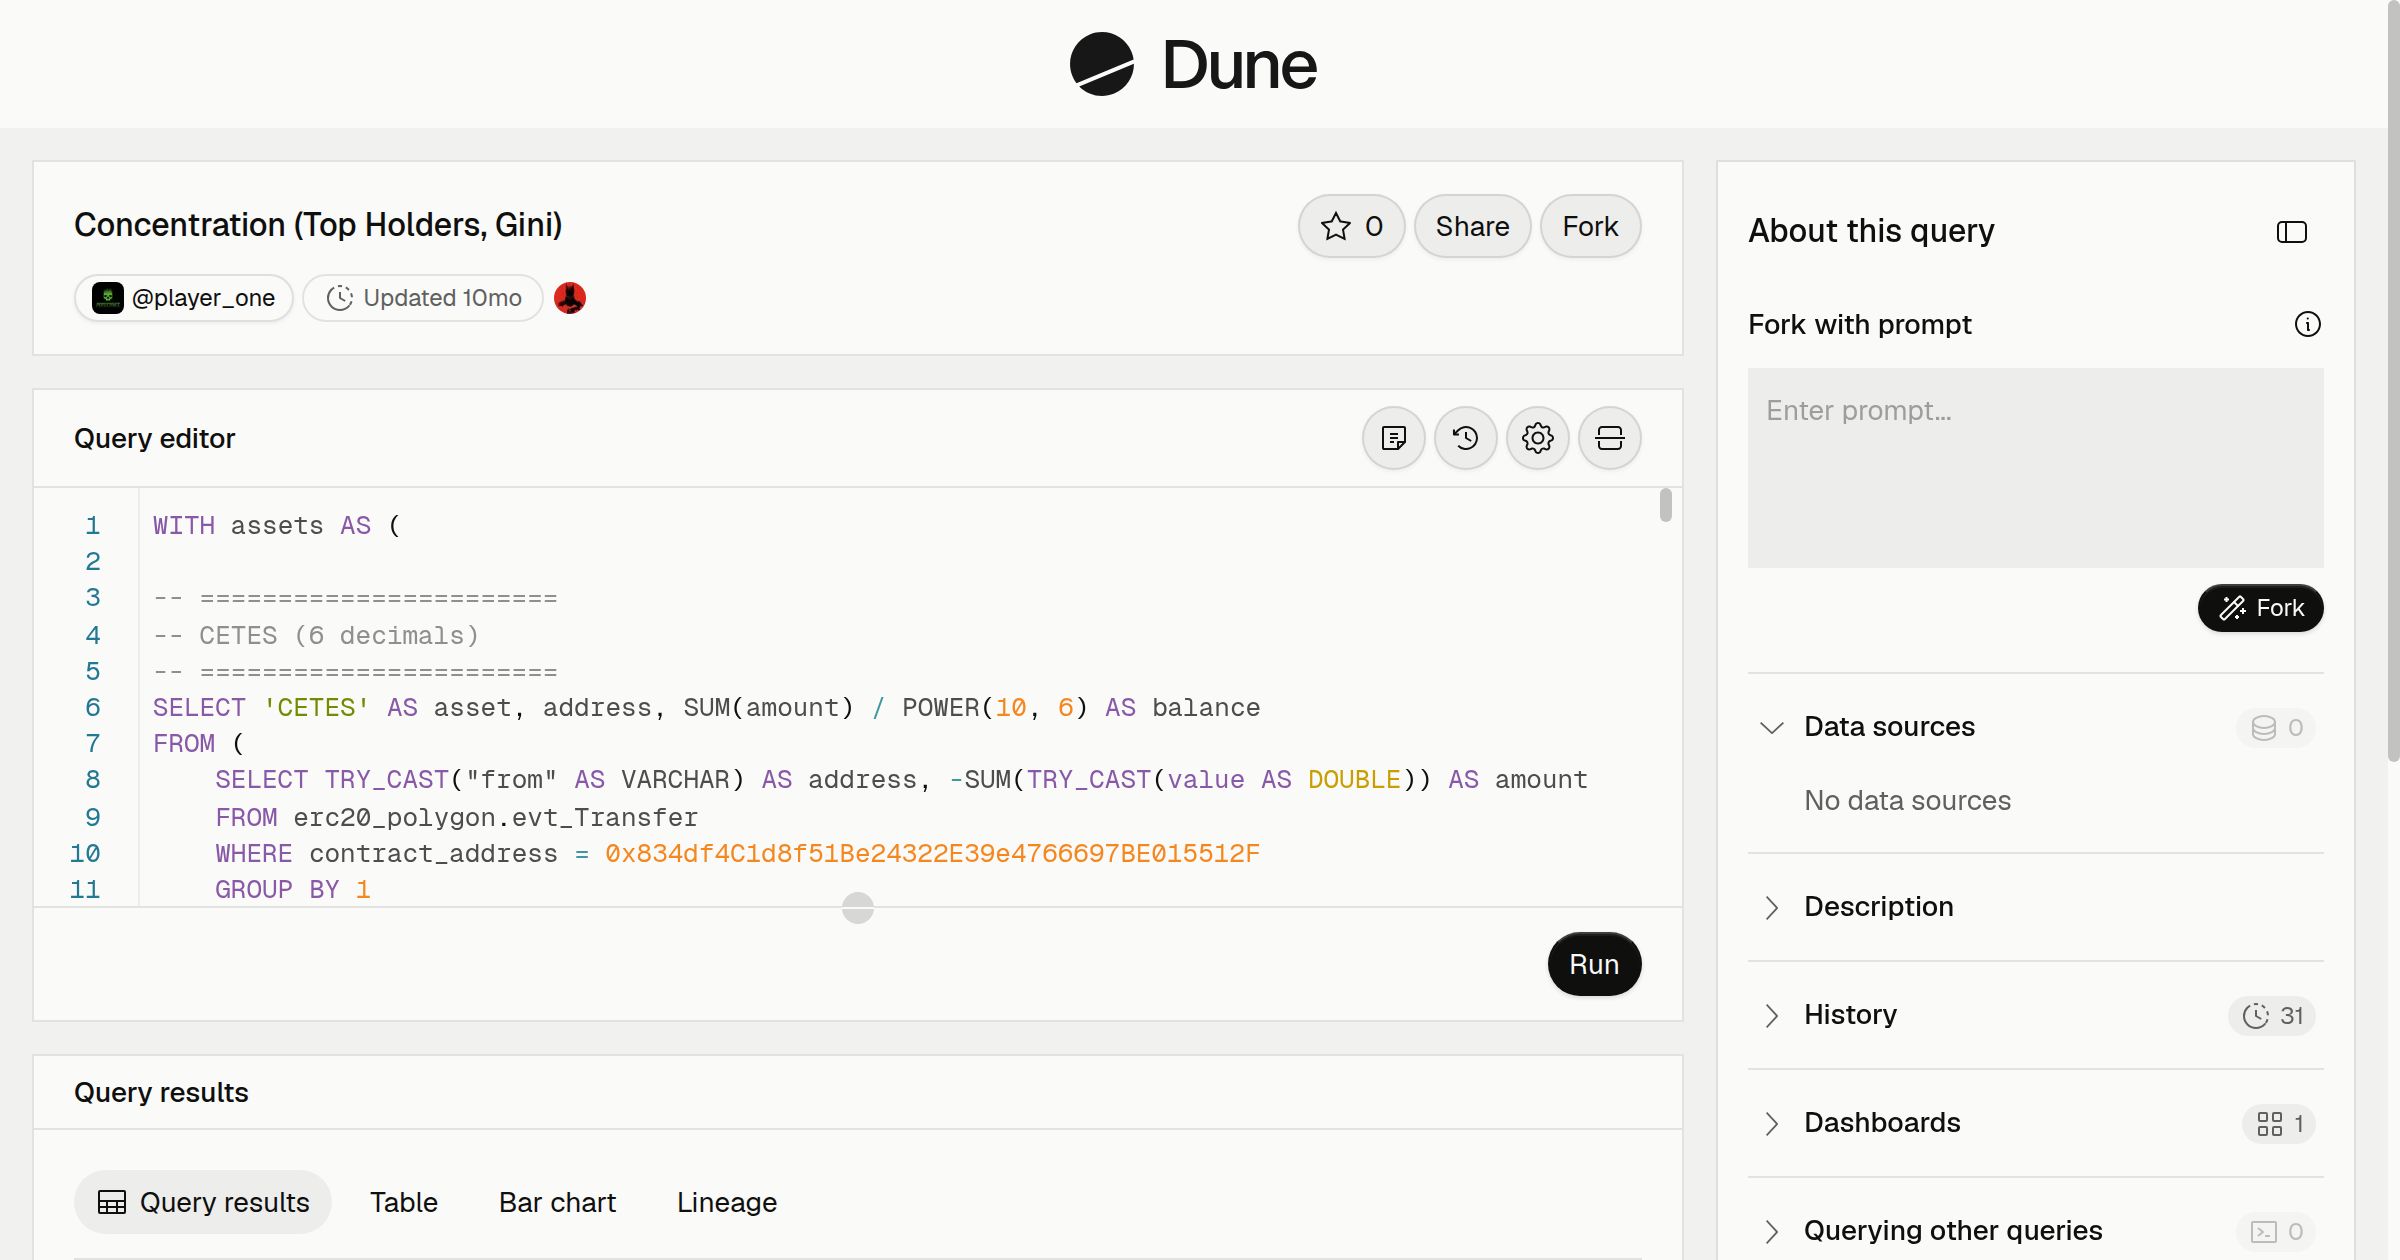Select the Query results tab
This screenshot has width=2400, height=1260.
point(203,1202)
